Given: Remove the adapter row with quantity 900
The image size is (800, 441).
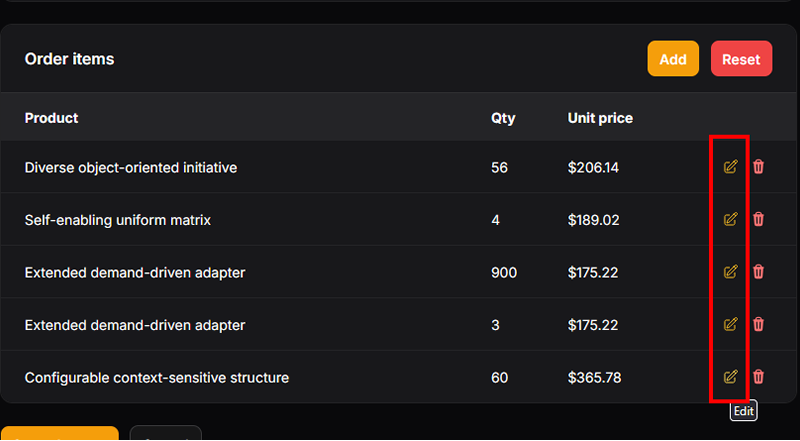Looking at the screenshot, I should point(758,272).
